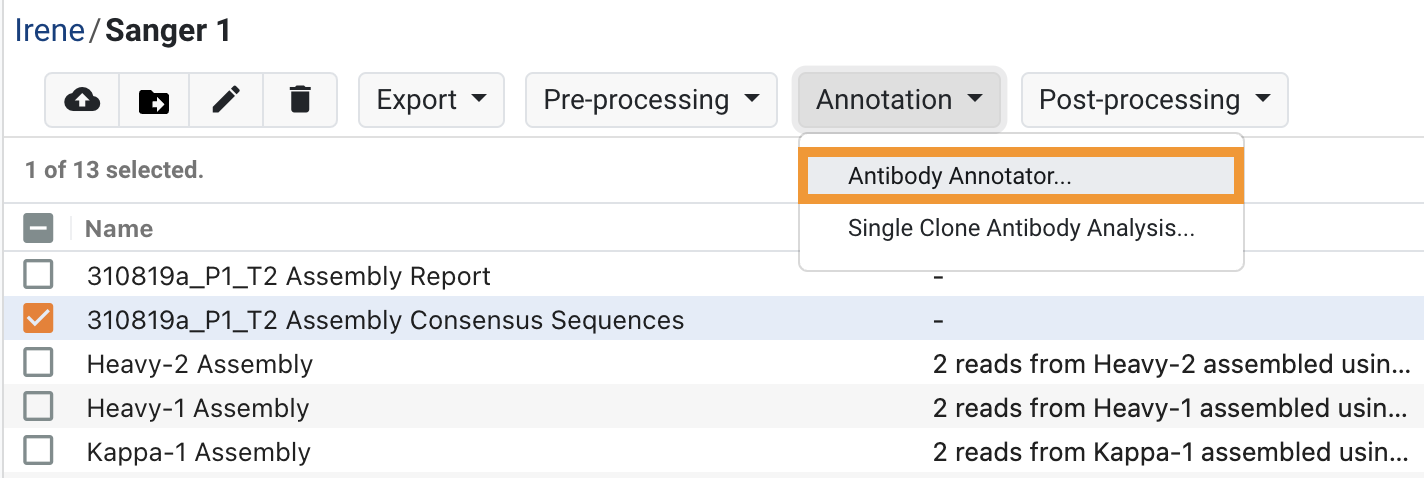
Task: Sort by the Name column header
Action: point(119,229)
